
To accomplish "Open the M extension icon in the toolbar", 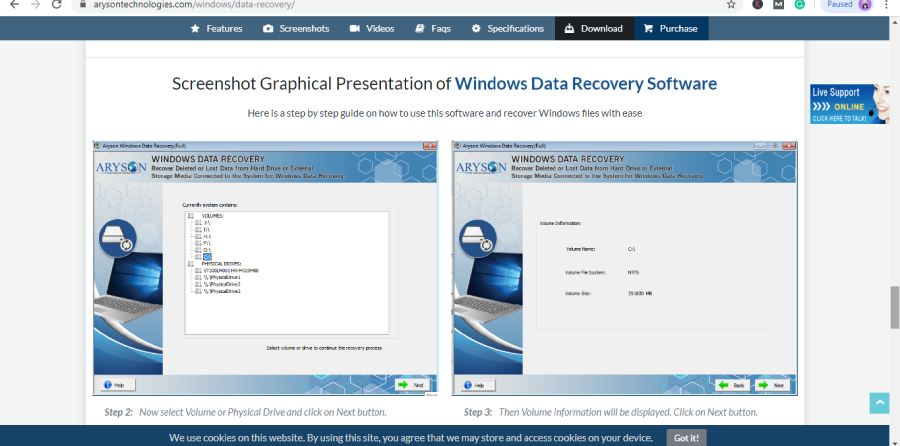I will click(x=778, y=5).
